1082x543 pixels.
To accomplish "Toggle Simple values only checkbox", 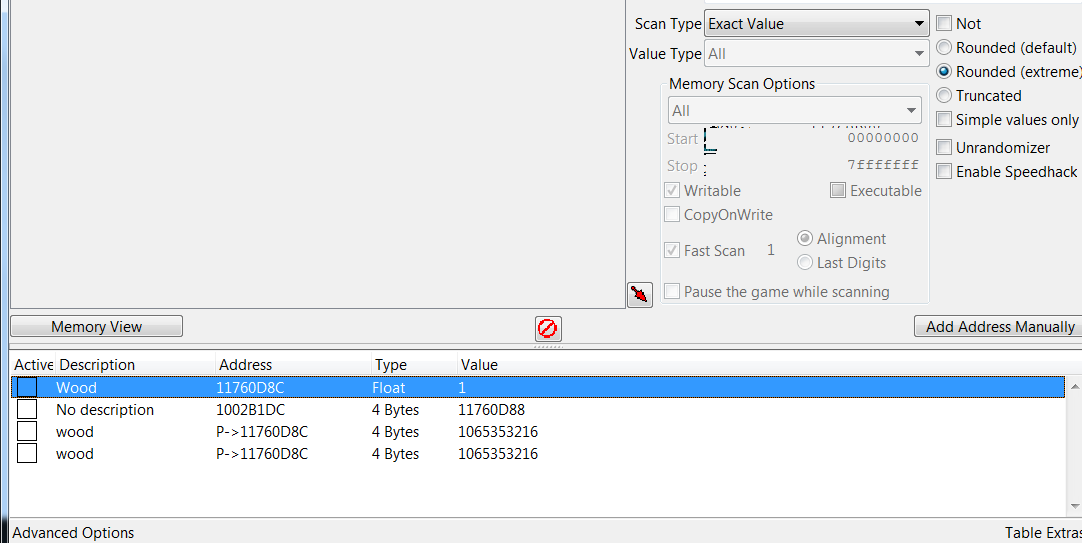I will (x=944, y=120).
